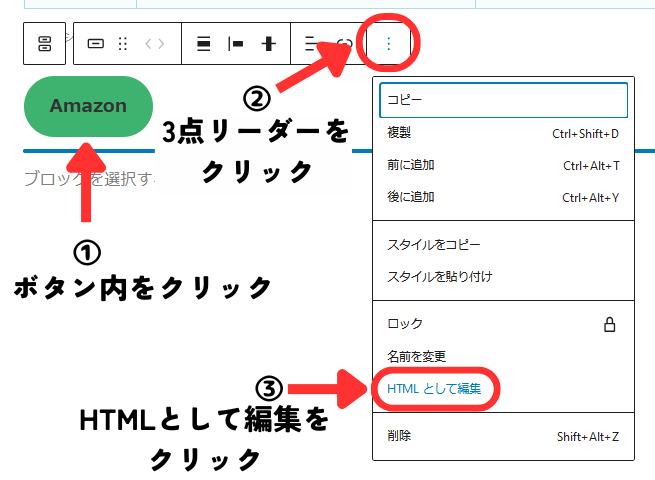
Task: Choose 削除 from the menu
Action: (x=503, y=437)
